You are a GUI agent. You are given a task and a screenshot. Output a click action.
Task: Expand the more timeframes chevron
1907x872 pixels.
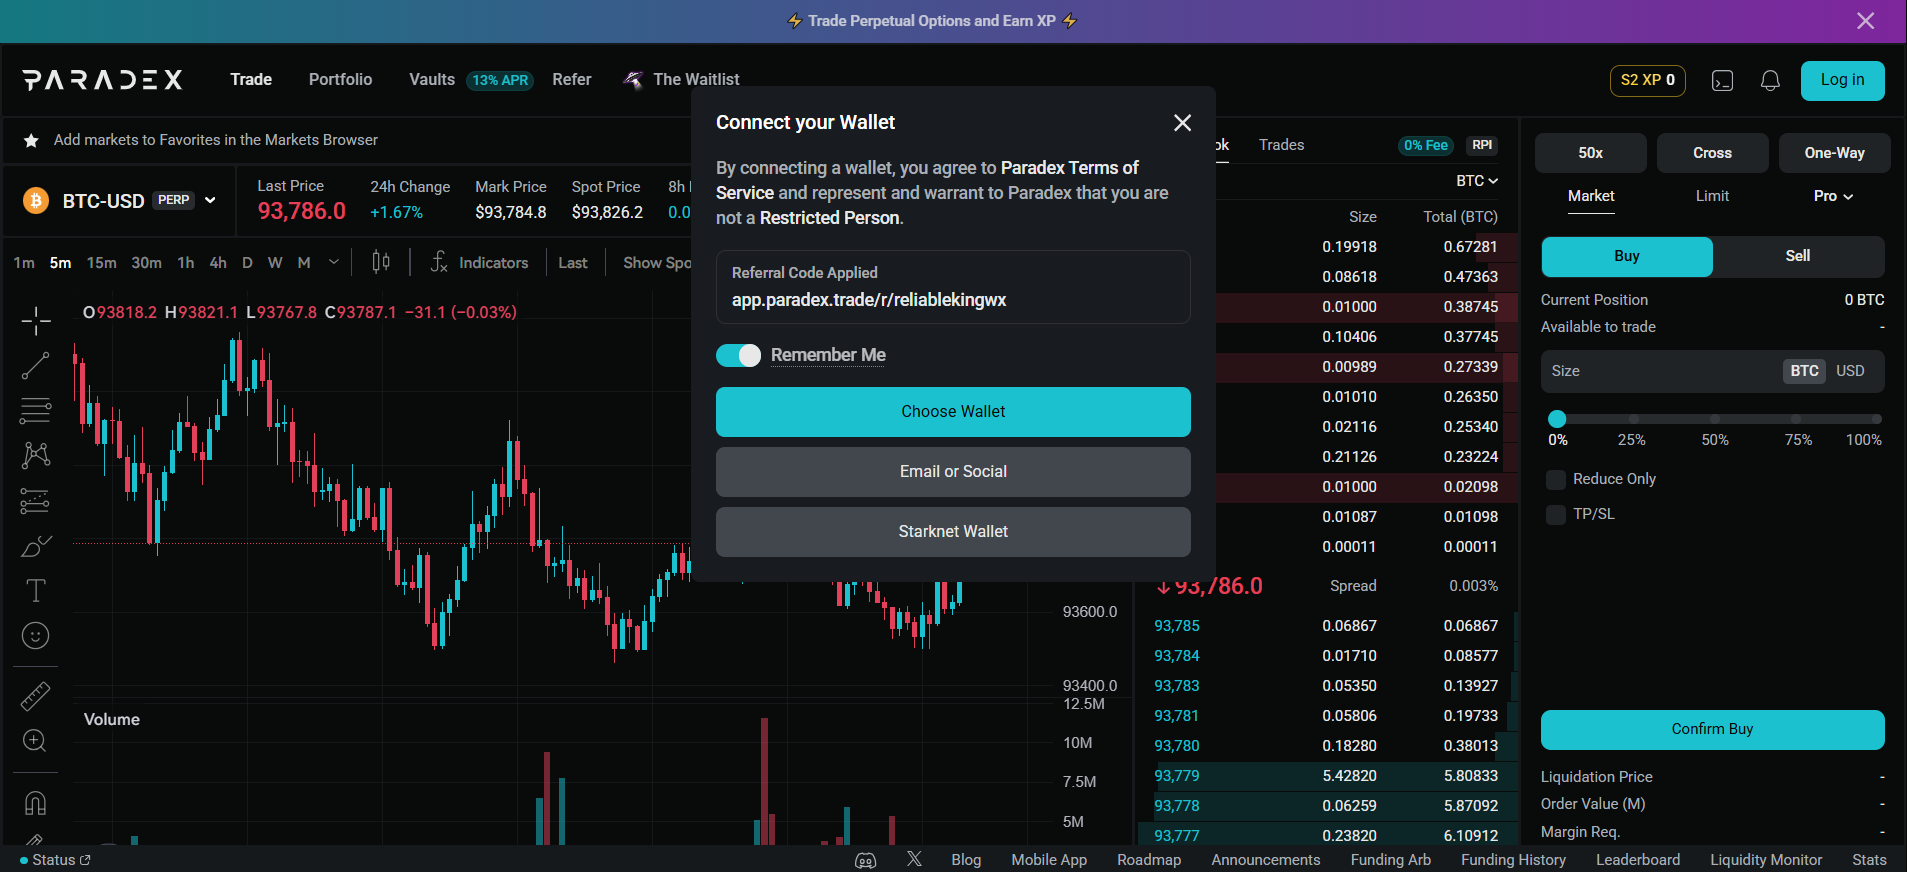click(334, 262)
